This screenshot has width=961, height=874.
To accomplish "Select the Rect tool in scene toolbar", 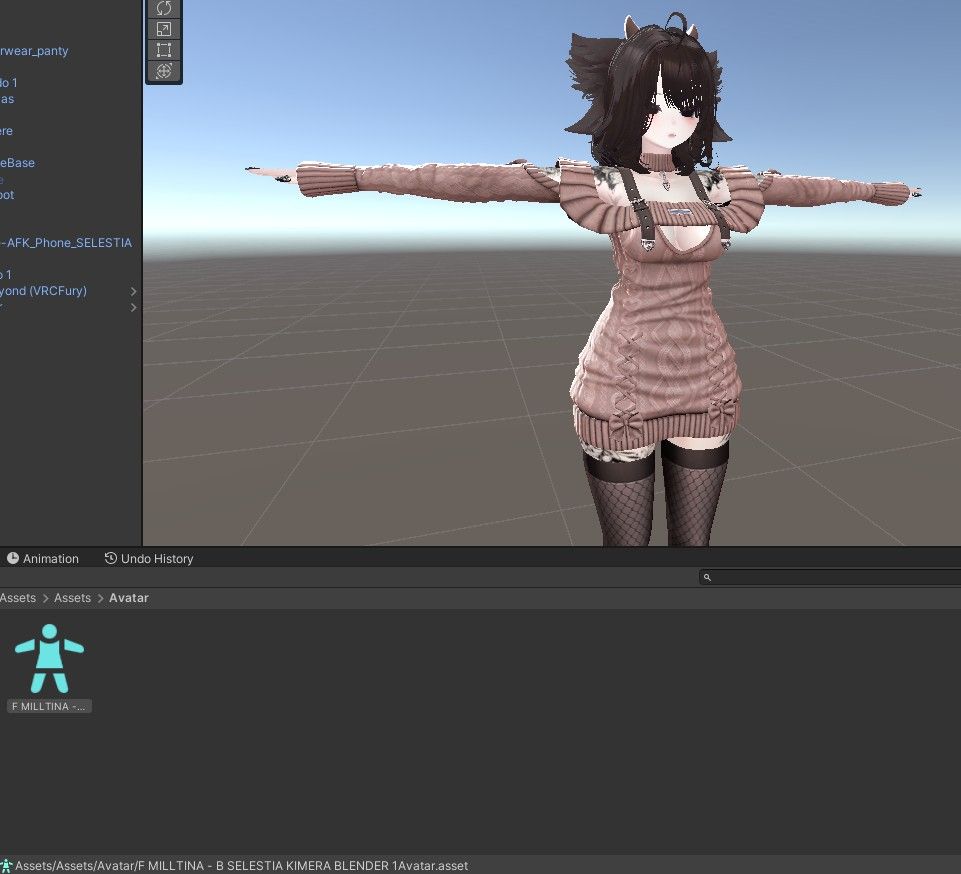I will 164,50.
